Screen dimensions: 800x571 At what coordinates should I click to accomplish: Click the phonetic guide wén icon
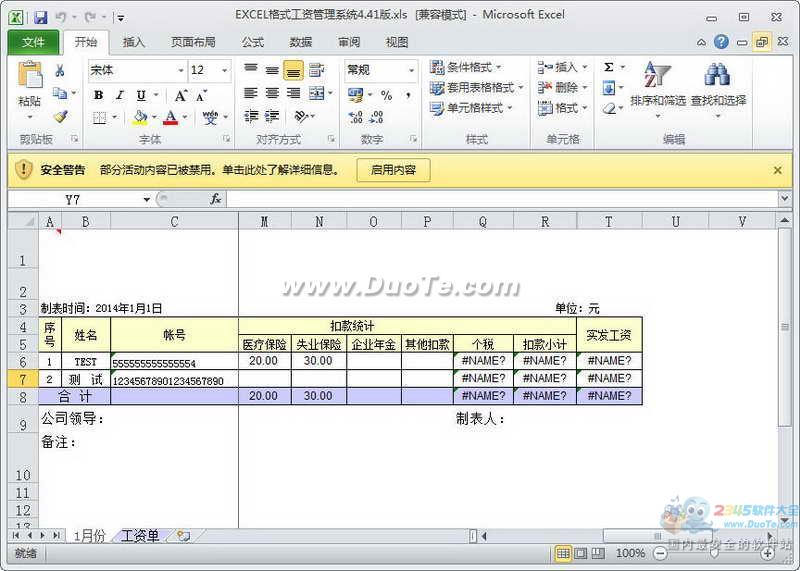click(210, 117)
